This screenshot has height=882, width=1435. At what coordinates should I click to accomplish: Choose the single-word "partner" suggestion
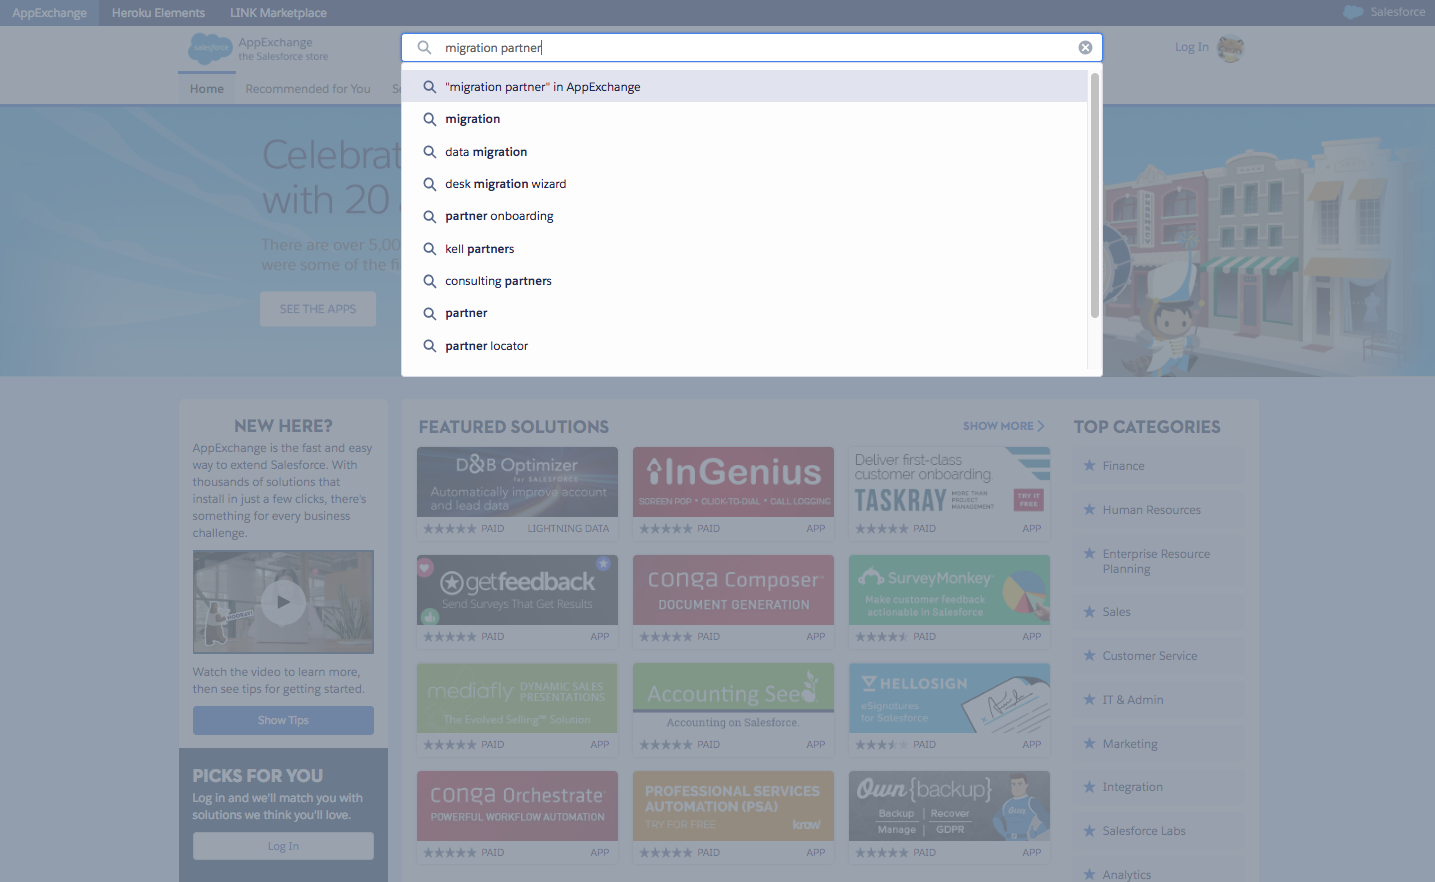(x=744, y=313)
